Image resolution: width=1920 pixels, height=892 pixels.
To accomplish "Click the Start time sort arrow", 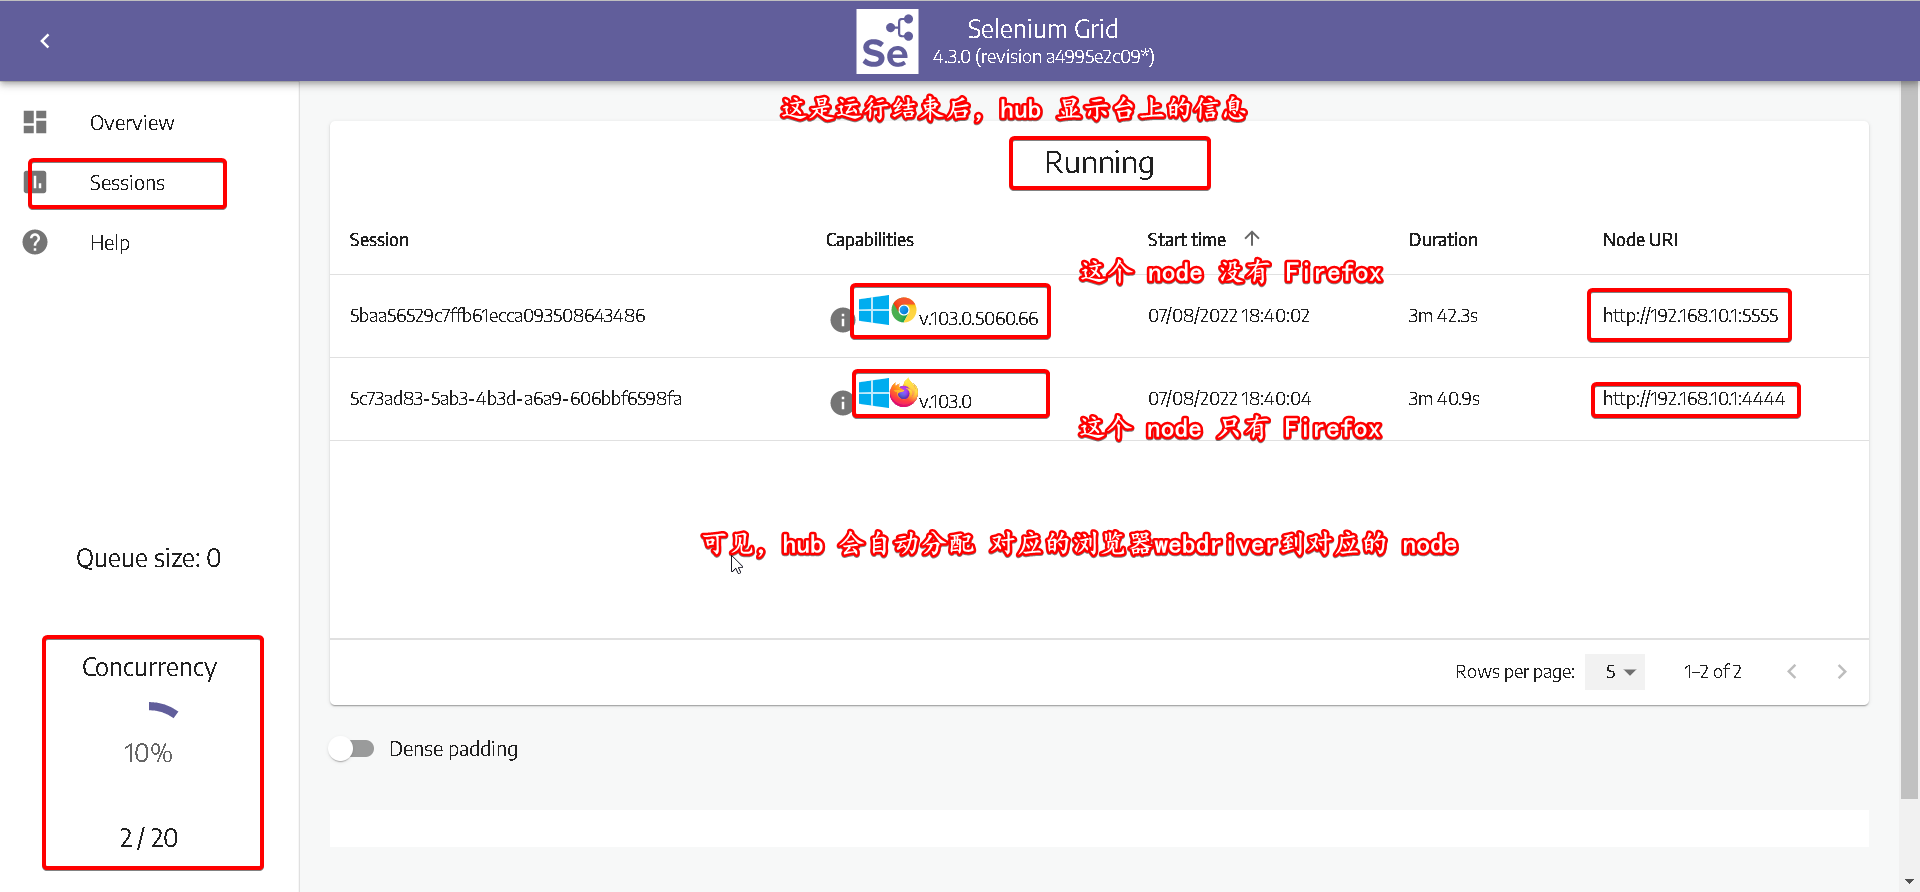I will point(1252,238).
